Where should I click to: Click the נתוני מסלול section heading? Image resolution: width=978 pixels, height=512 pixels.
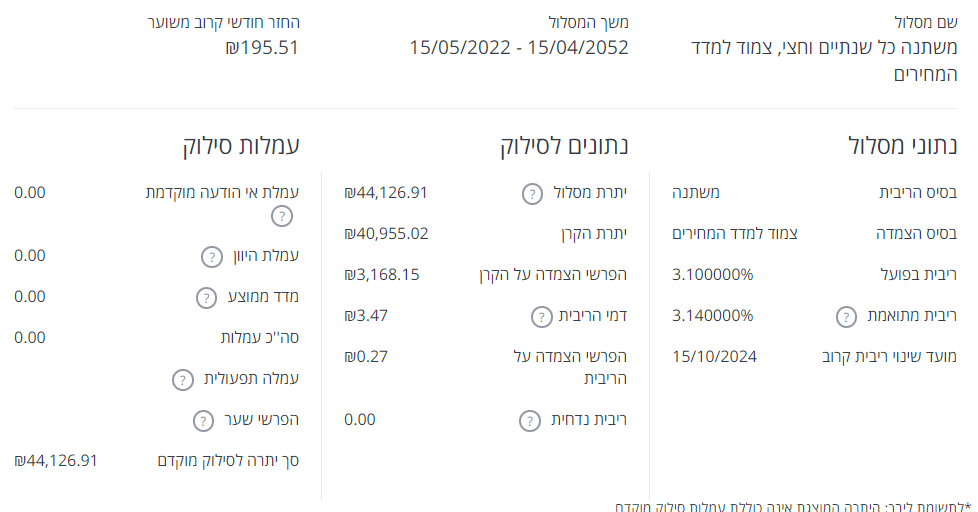tap(902, 145)
